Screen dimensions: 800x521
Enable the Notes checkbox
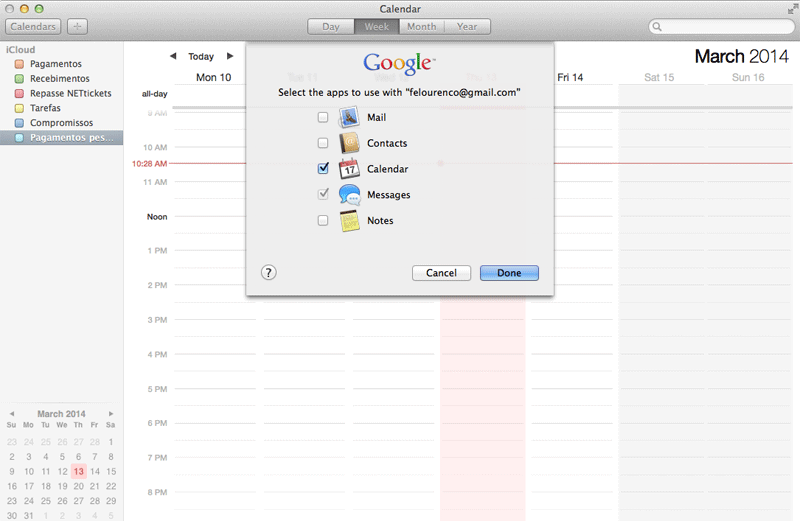322,220
